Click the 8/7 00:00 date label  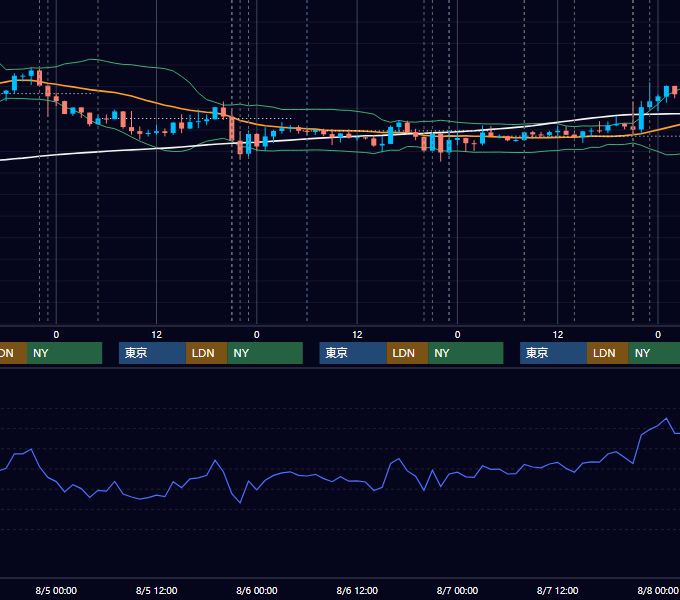457,590
